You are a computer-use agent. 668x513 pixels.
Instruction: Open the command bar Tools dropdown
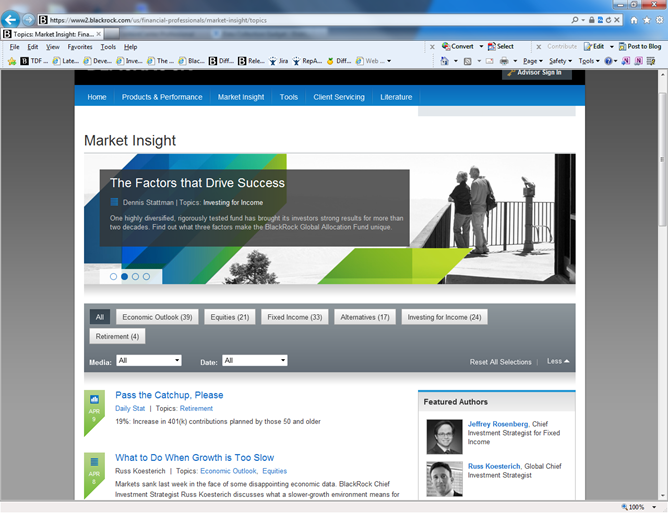pos(589,61)
